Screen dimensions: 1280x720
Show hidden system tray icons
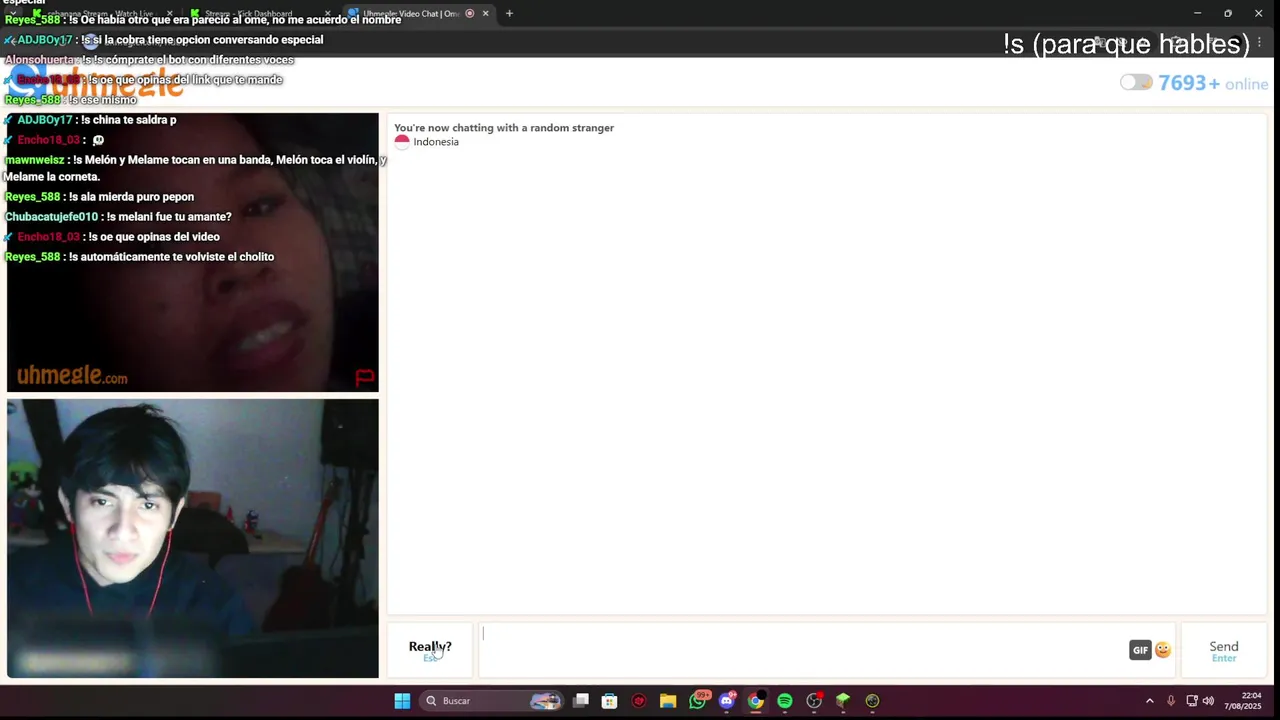pyautogui.click(x=1149, y=701)
